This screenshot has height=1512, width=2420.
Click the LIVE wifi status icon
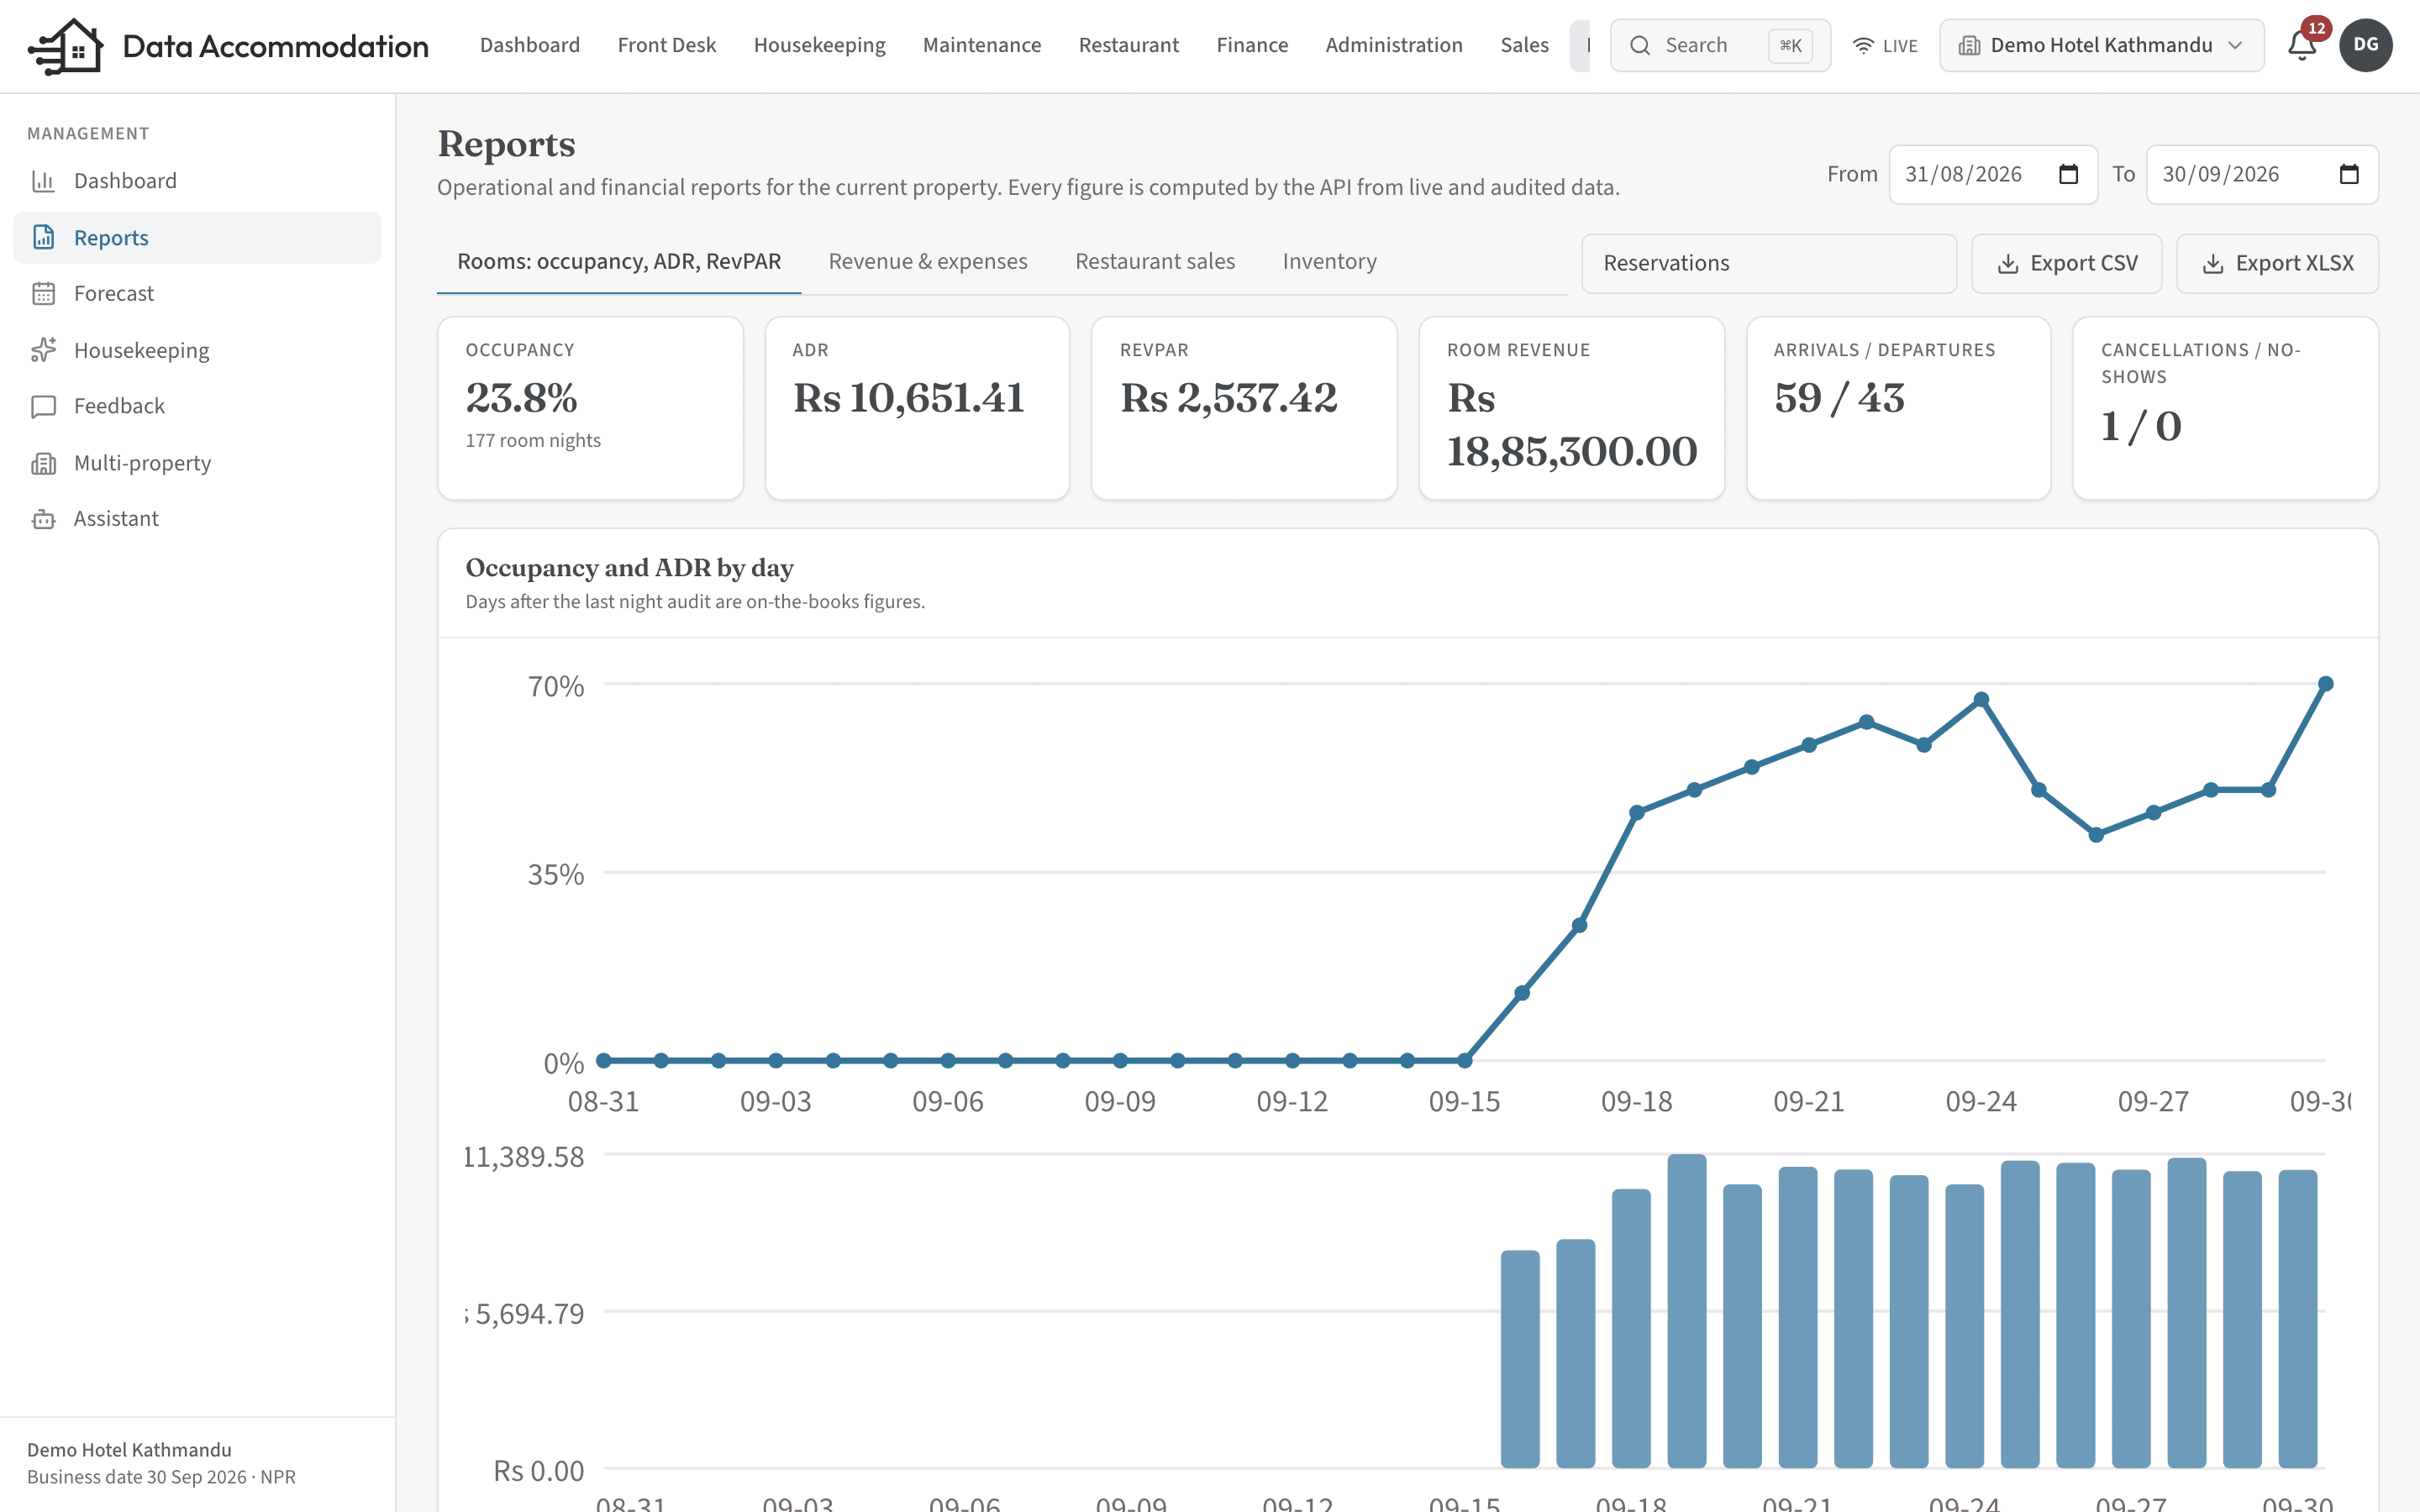click(1863, 45)
